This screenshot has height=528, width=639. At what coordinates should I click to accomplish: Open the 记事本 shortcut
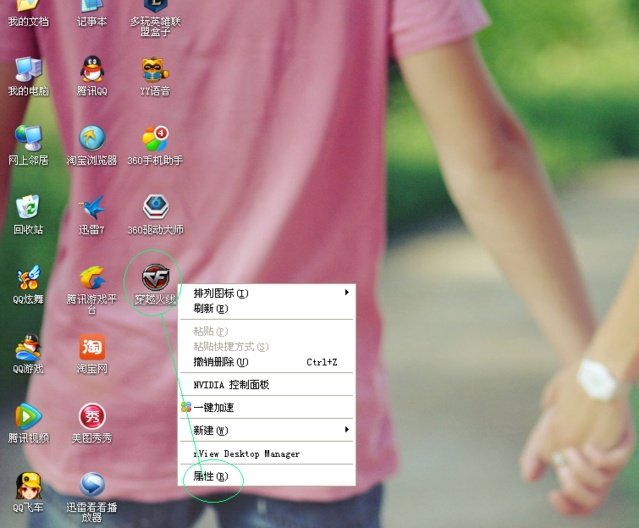click(92, 12)
